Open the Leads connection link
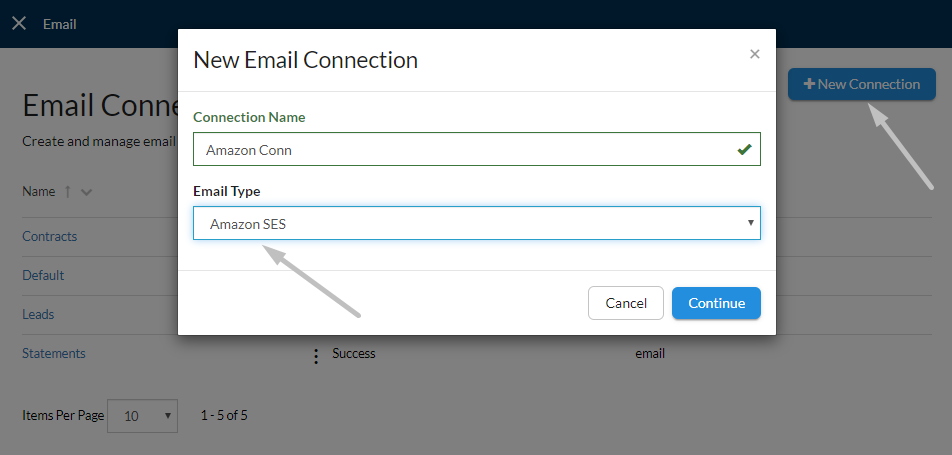Screen dimensions: 952x455 pyautogui.click(x=38, y=314)
